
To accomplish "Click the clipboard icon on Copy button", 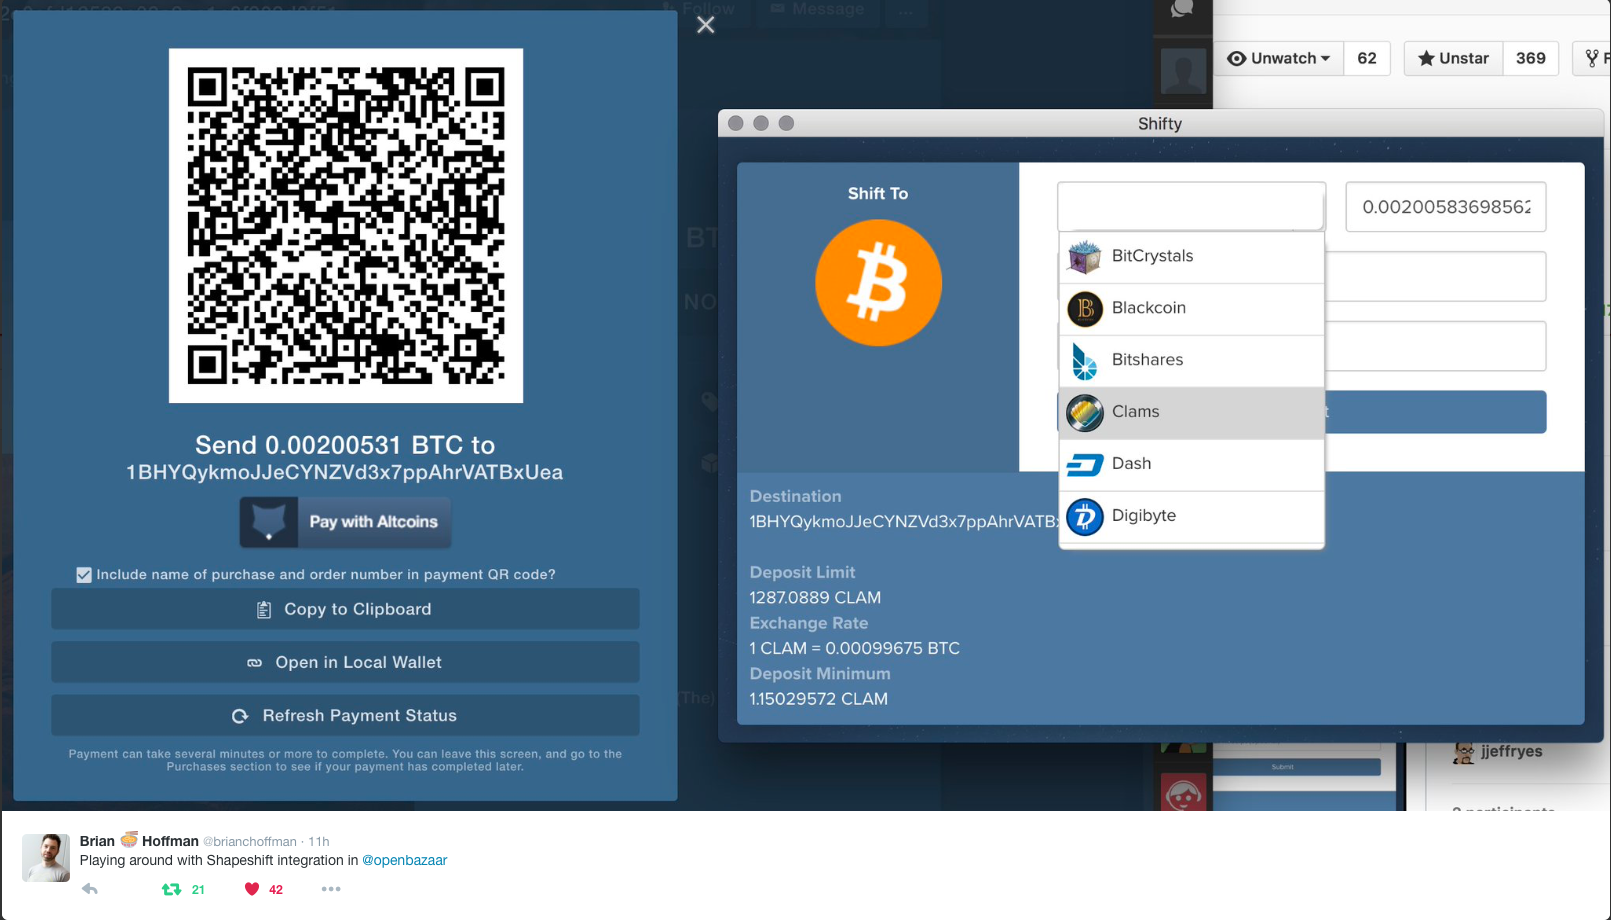I will click(x=264, y=610).
